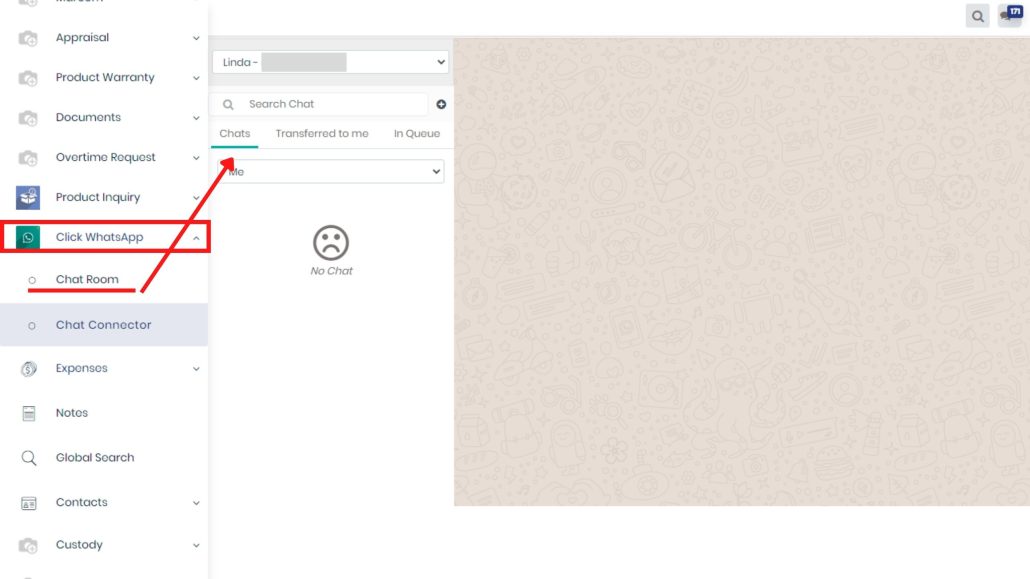Click the Product Inquiry box icon

tap(28, 197)
